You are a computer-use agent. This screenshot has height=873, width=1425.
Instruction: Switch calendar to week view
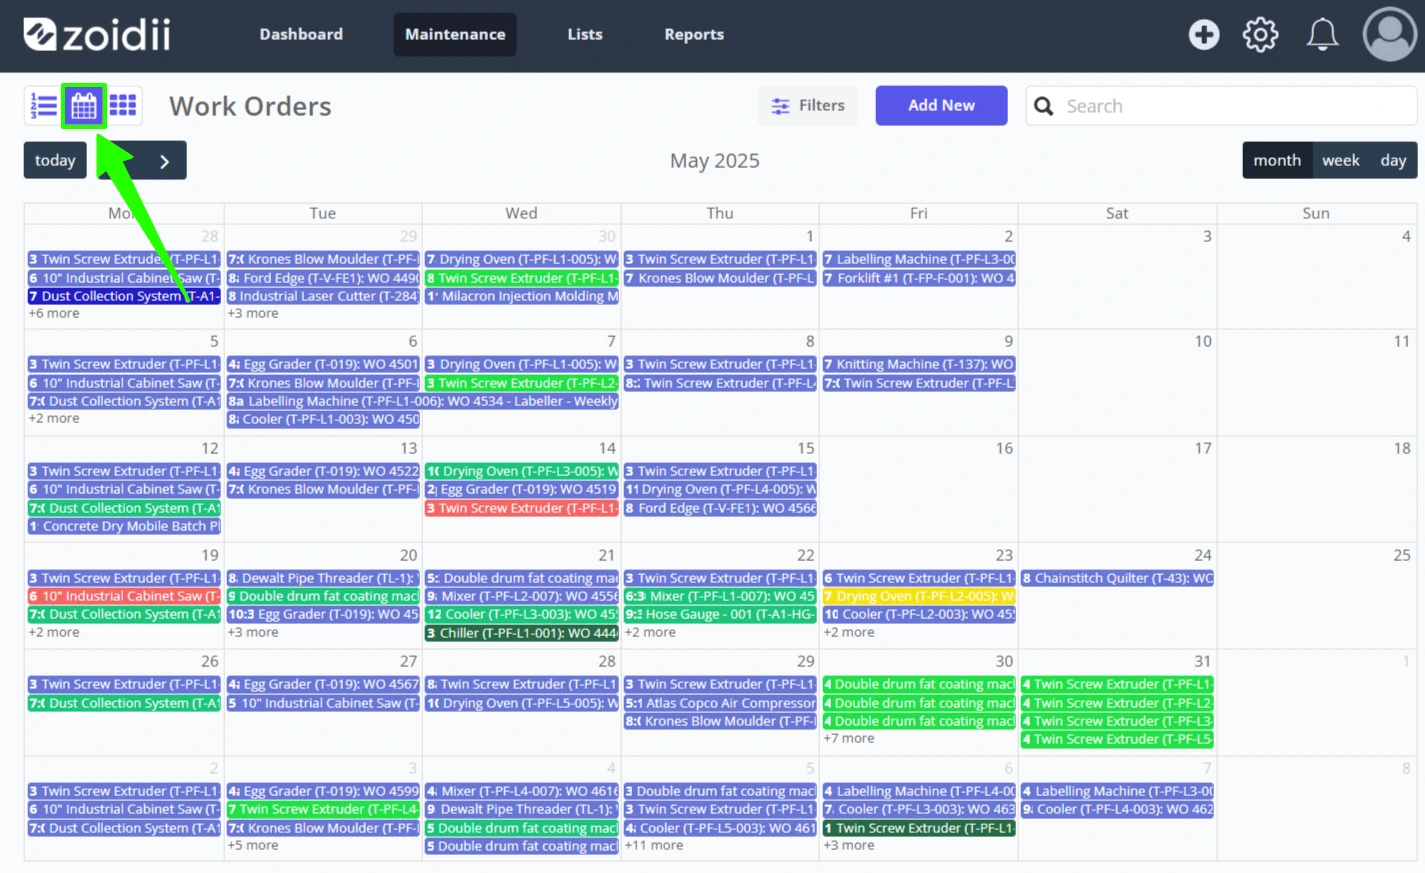point(1340,161)
